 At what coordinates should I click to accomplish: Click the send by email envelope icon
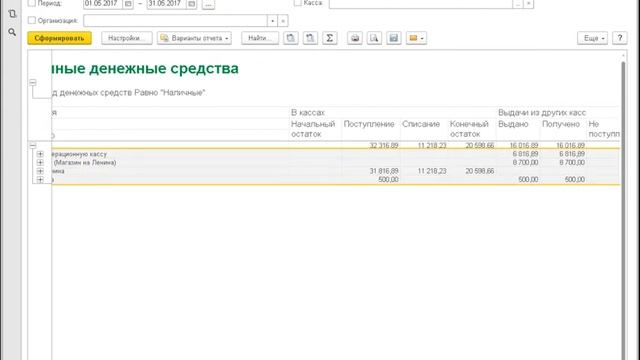pyautogui.click(x=416, y=38)
